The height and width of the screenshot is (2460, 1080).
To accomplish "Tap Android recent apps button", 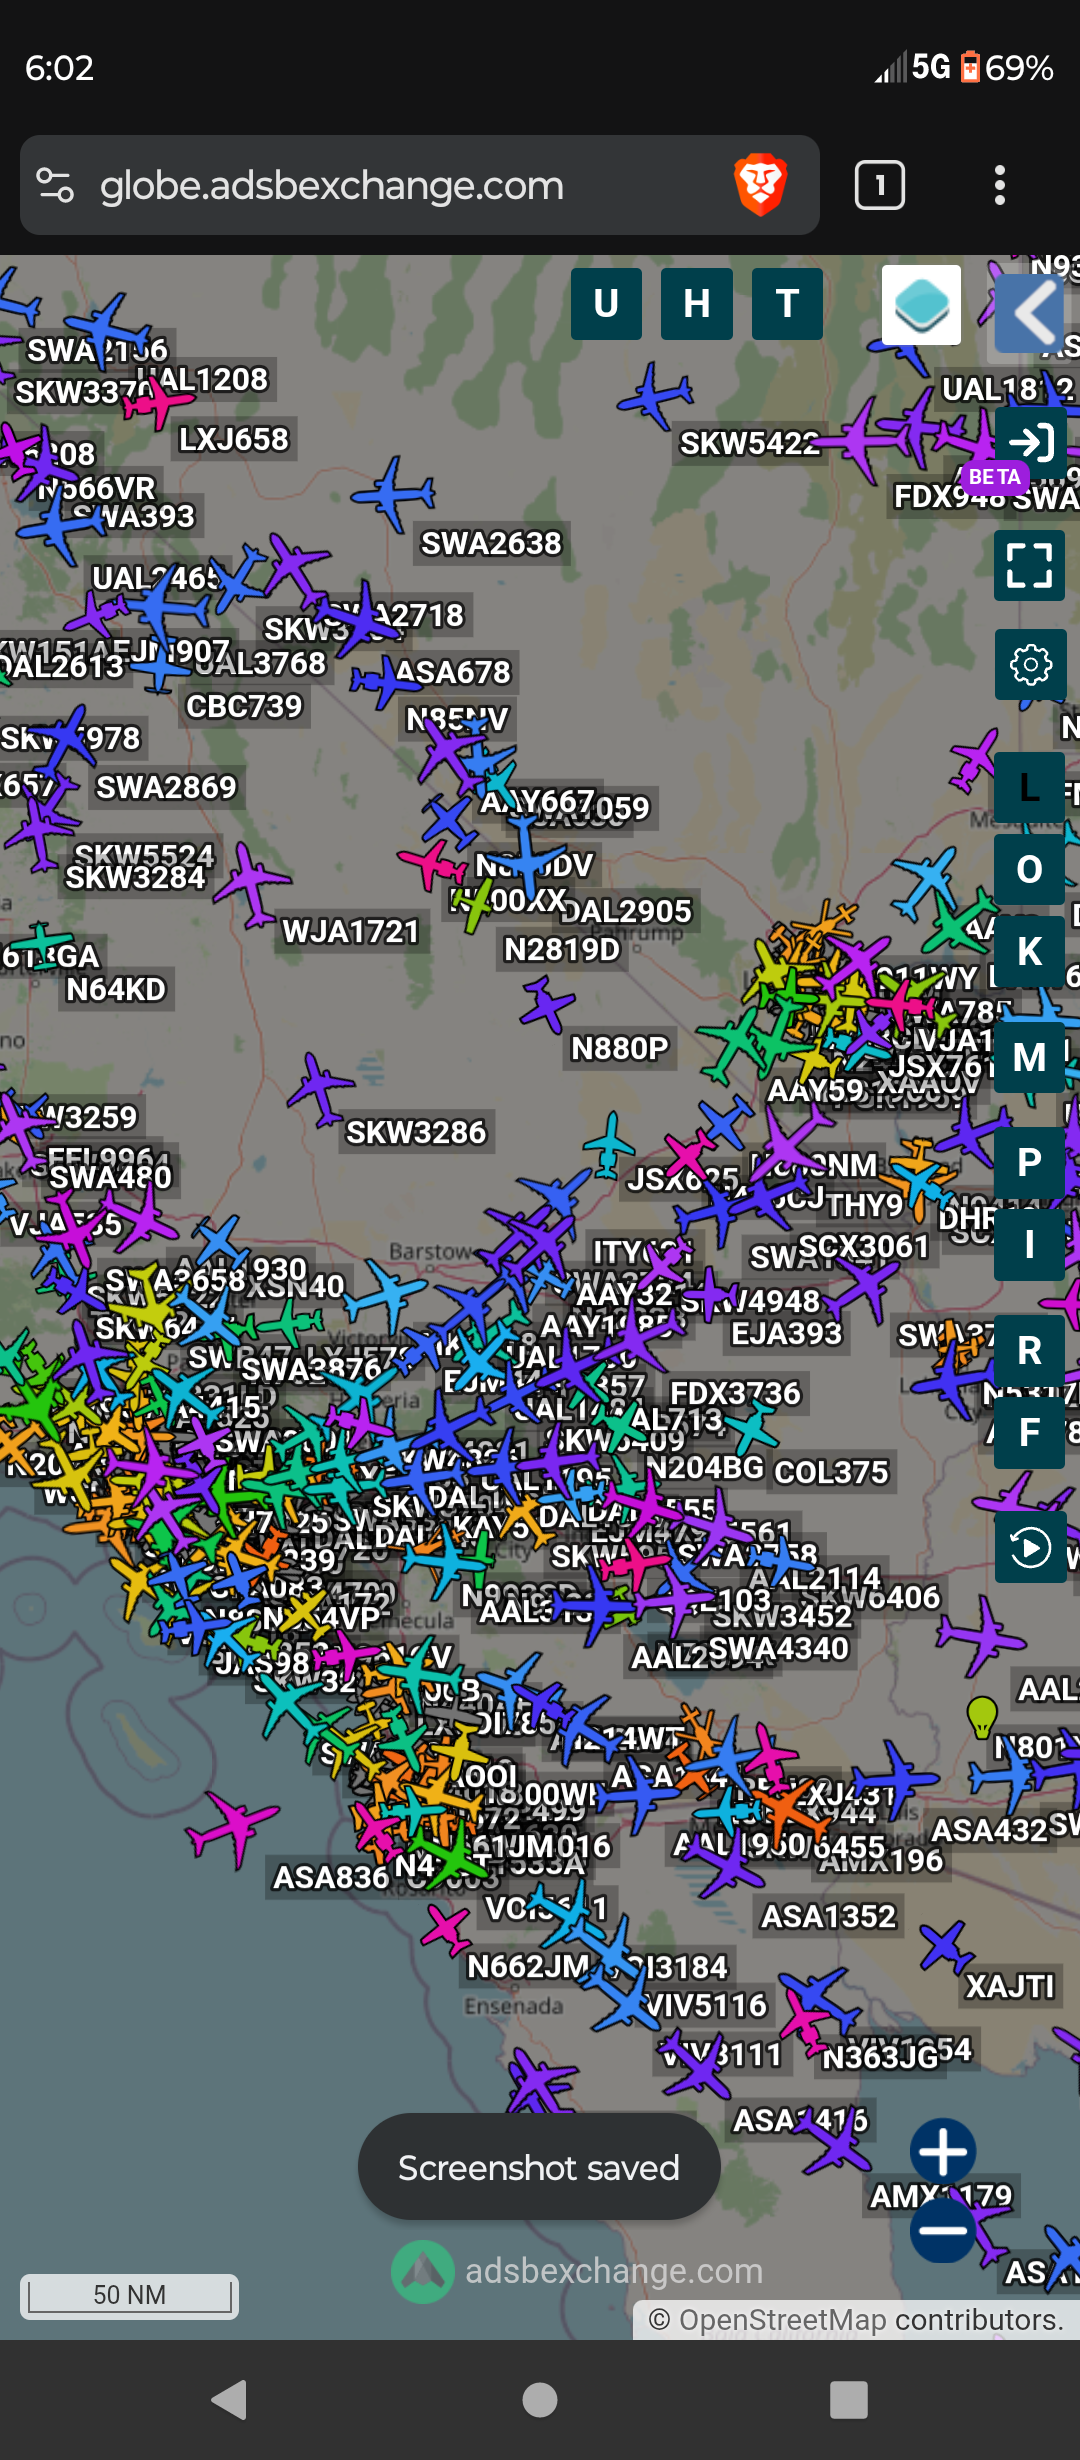I will (x=849, y=2400).
